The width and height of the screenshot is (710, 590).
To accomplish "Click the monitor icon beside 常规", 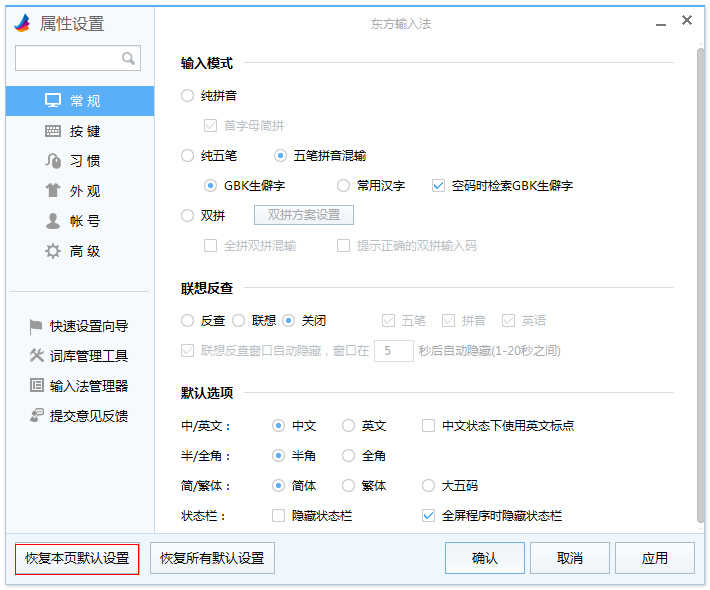I will (53, 101).
